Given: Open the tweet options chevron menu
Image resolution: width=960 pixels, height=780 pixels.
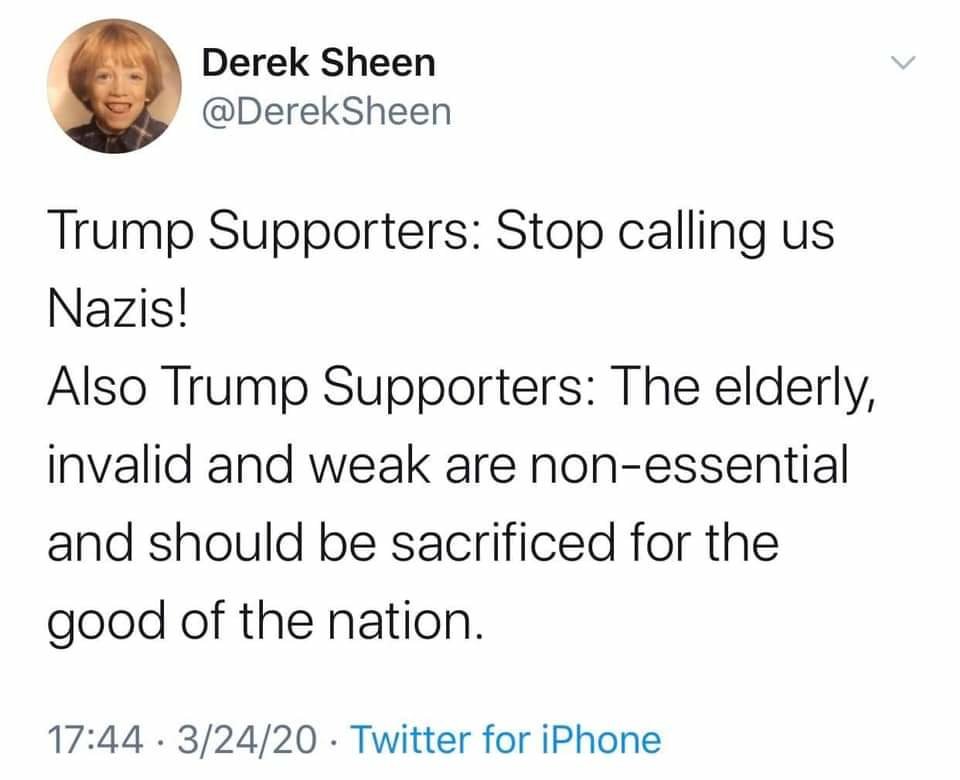Looking at the screenshot, I should point(902,62).
